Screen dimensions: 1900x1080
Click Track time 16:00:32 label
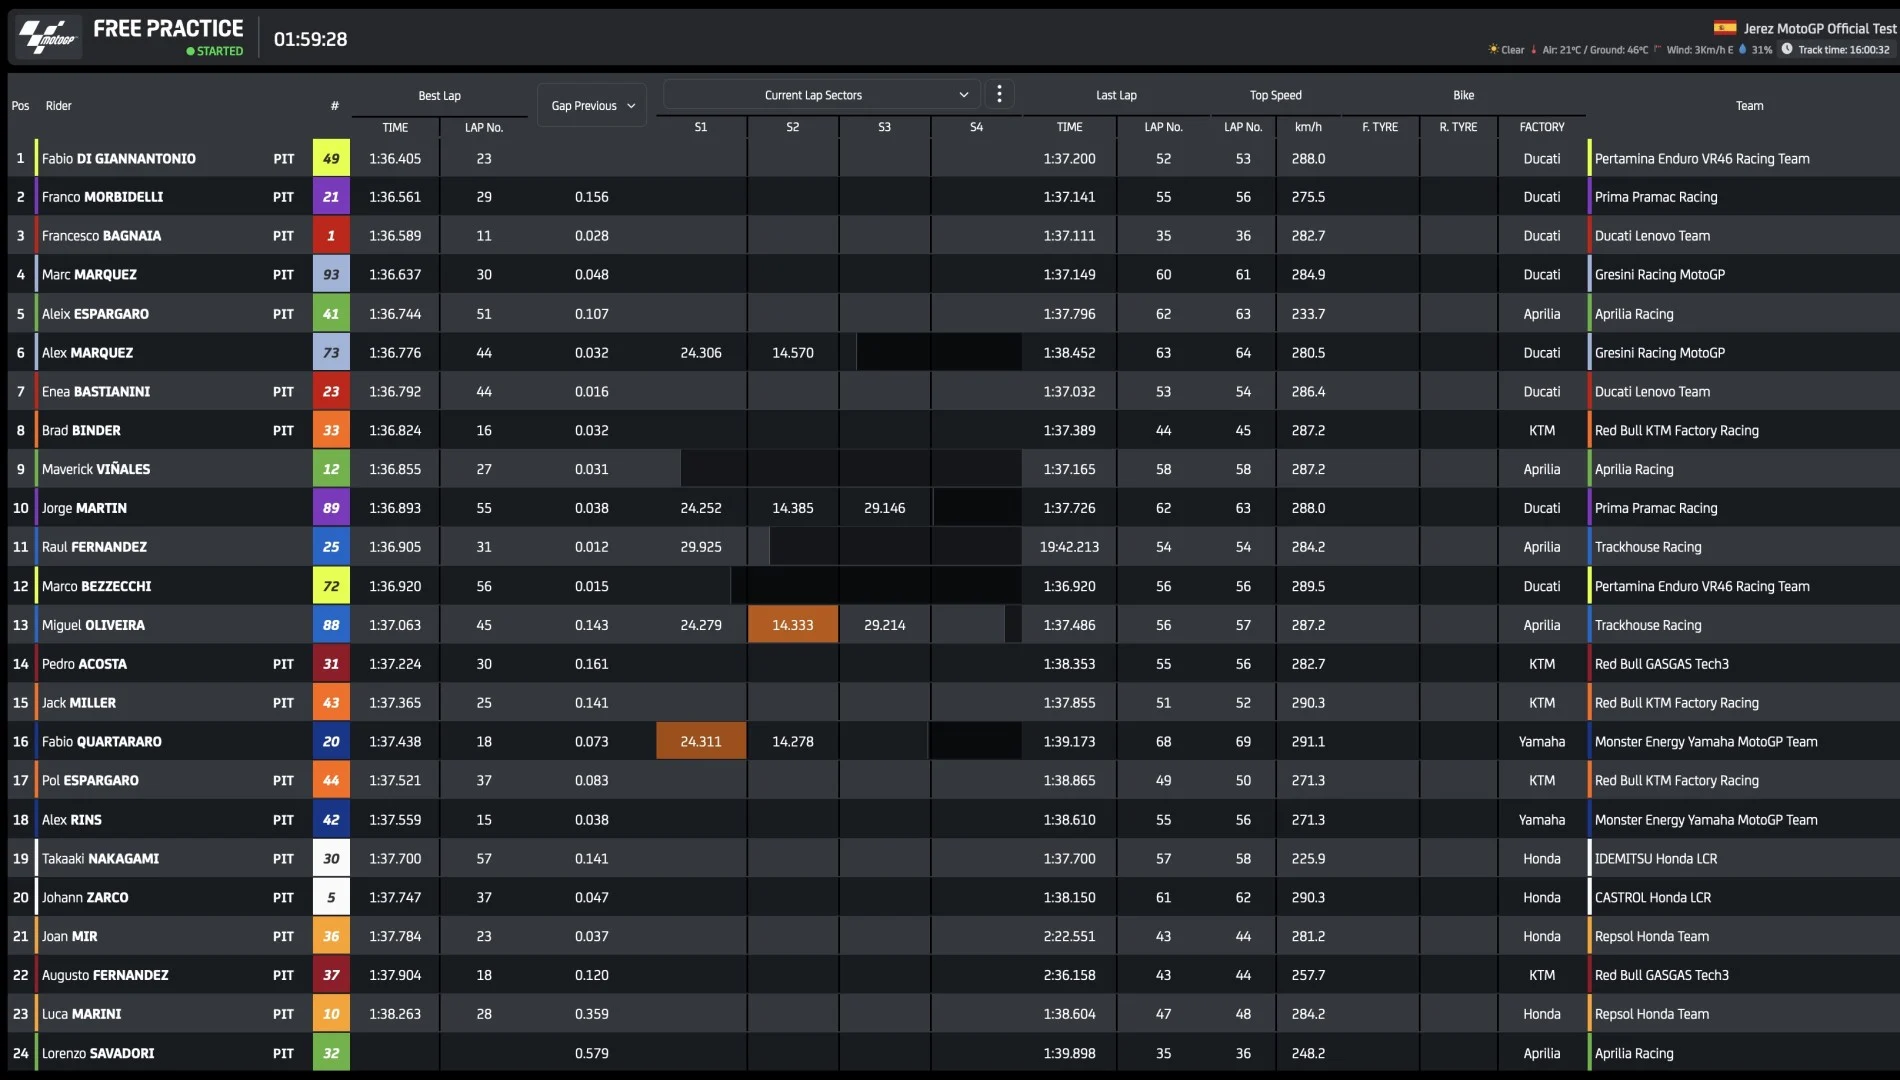coord(1844,49)
